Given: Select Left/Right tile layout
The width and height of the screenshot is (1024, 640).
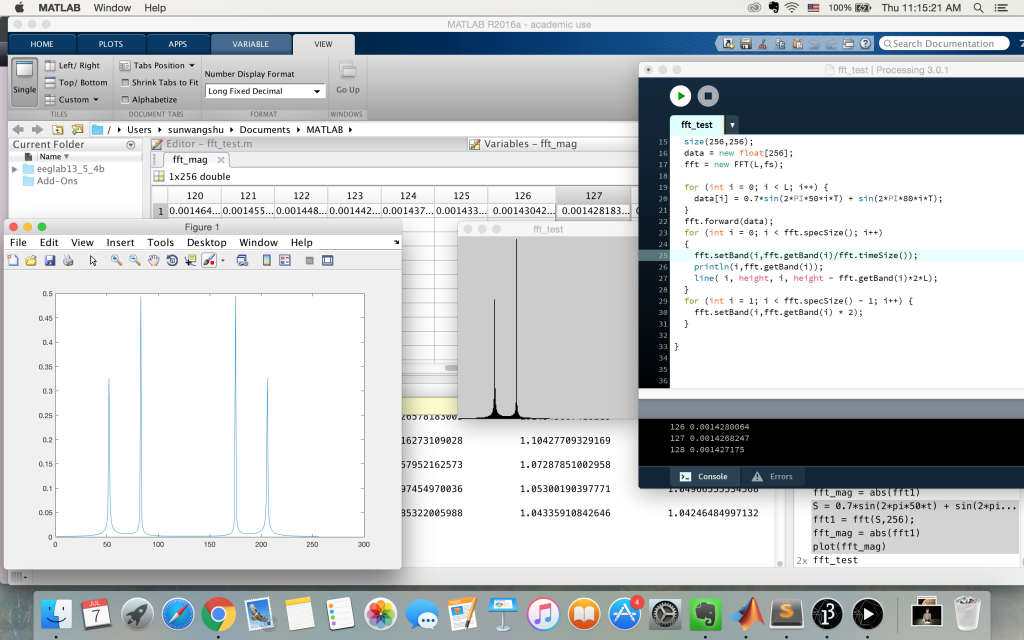Looking at the screenshot, I should click(72, 65).
